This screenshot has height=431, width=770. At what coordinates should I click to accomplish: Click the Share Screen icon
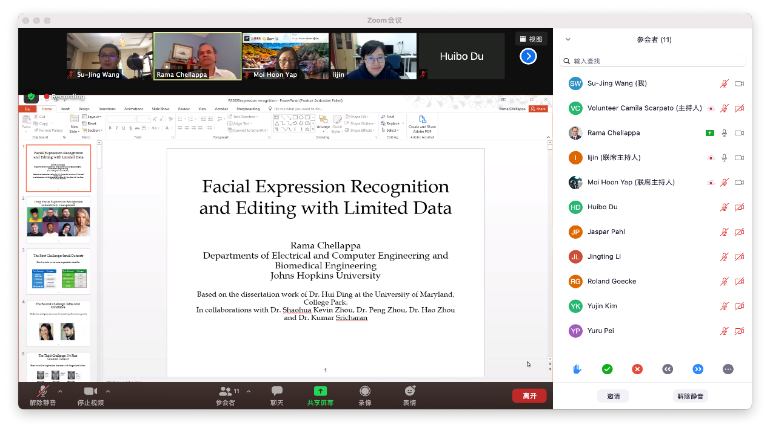point(320,391)
